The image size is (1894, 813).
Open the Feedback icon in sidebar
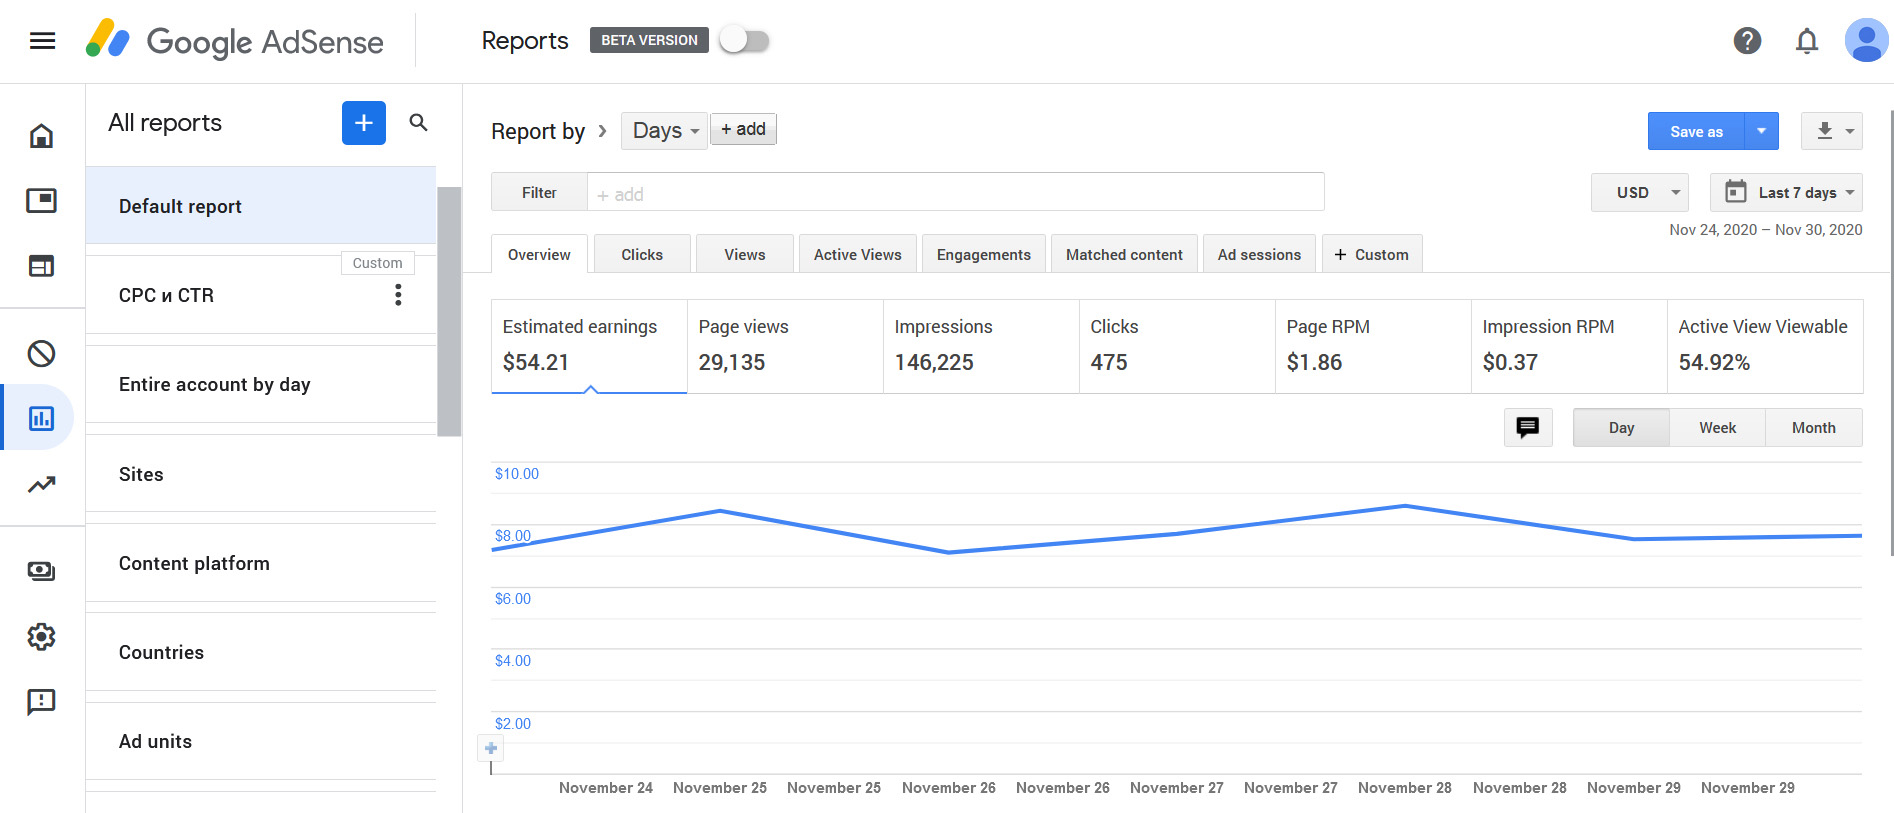(x=41, y=702)
